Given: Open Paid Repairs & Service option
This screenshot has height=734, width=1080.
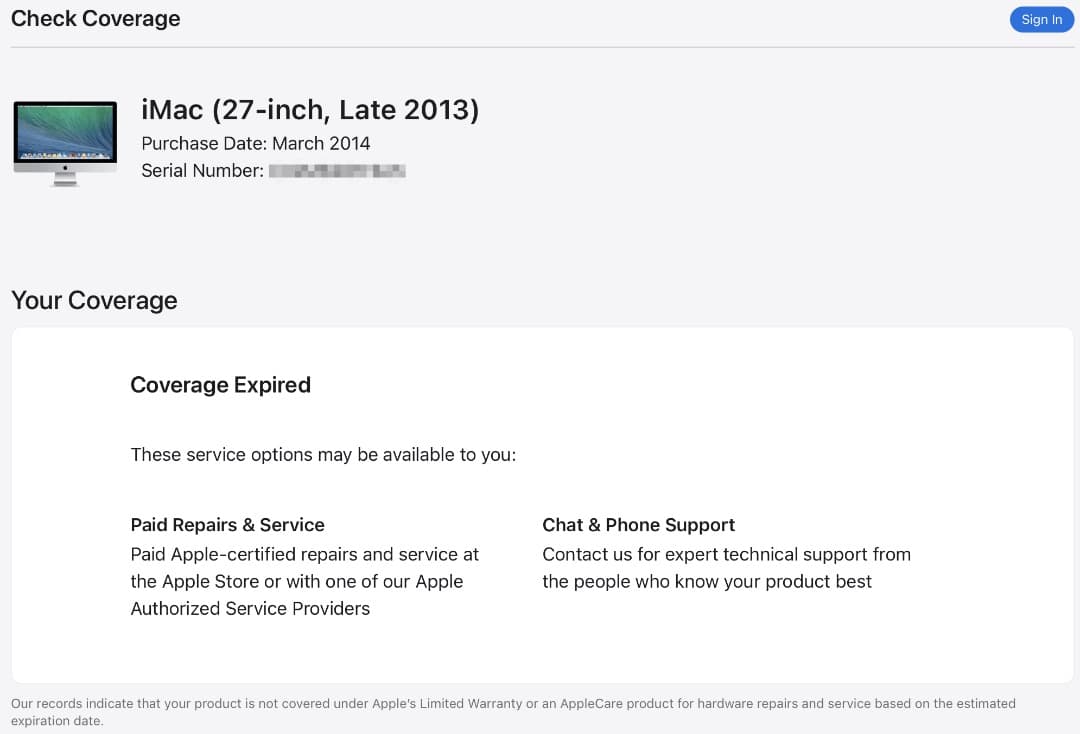Looking at the screenshot, I should tap(227, 524).
